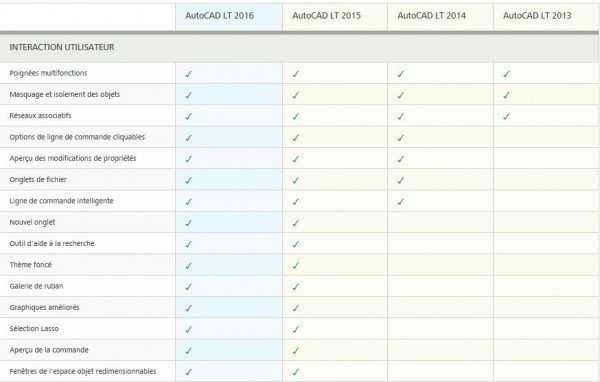Click Masquage et isolement checkmark under LT 2015
This screenshot has width=600, height=382.
(295, 95)
